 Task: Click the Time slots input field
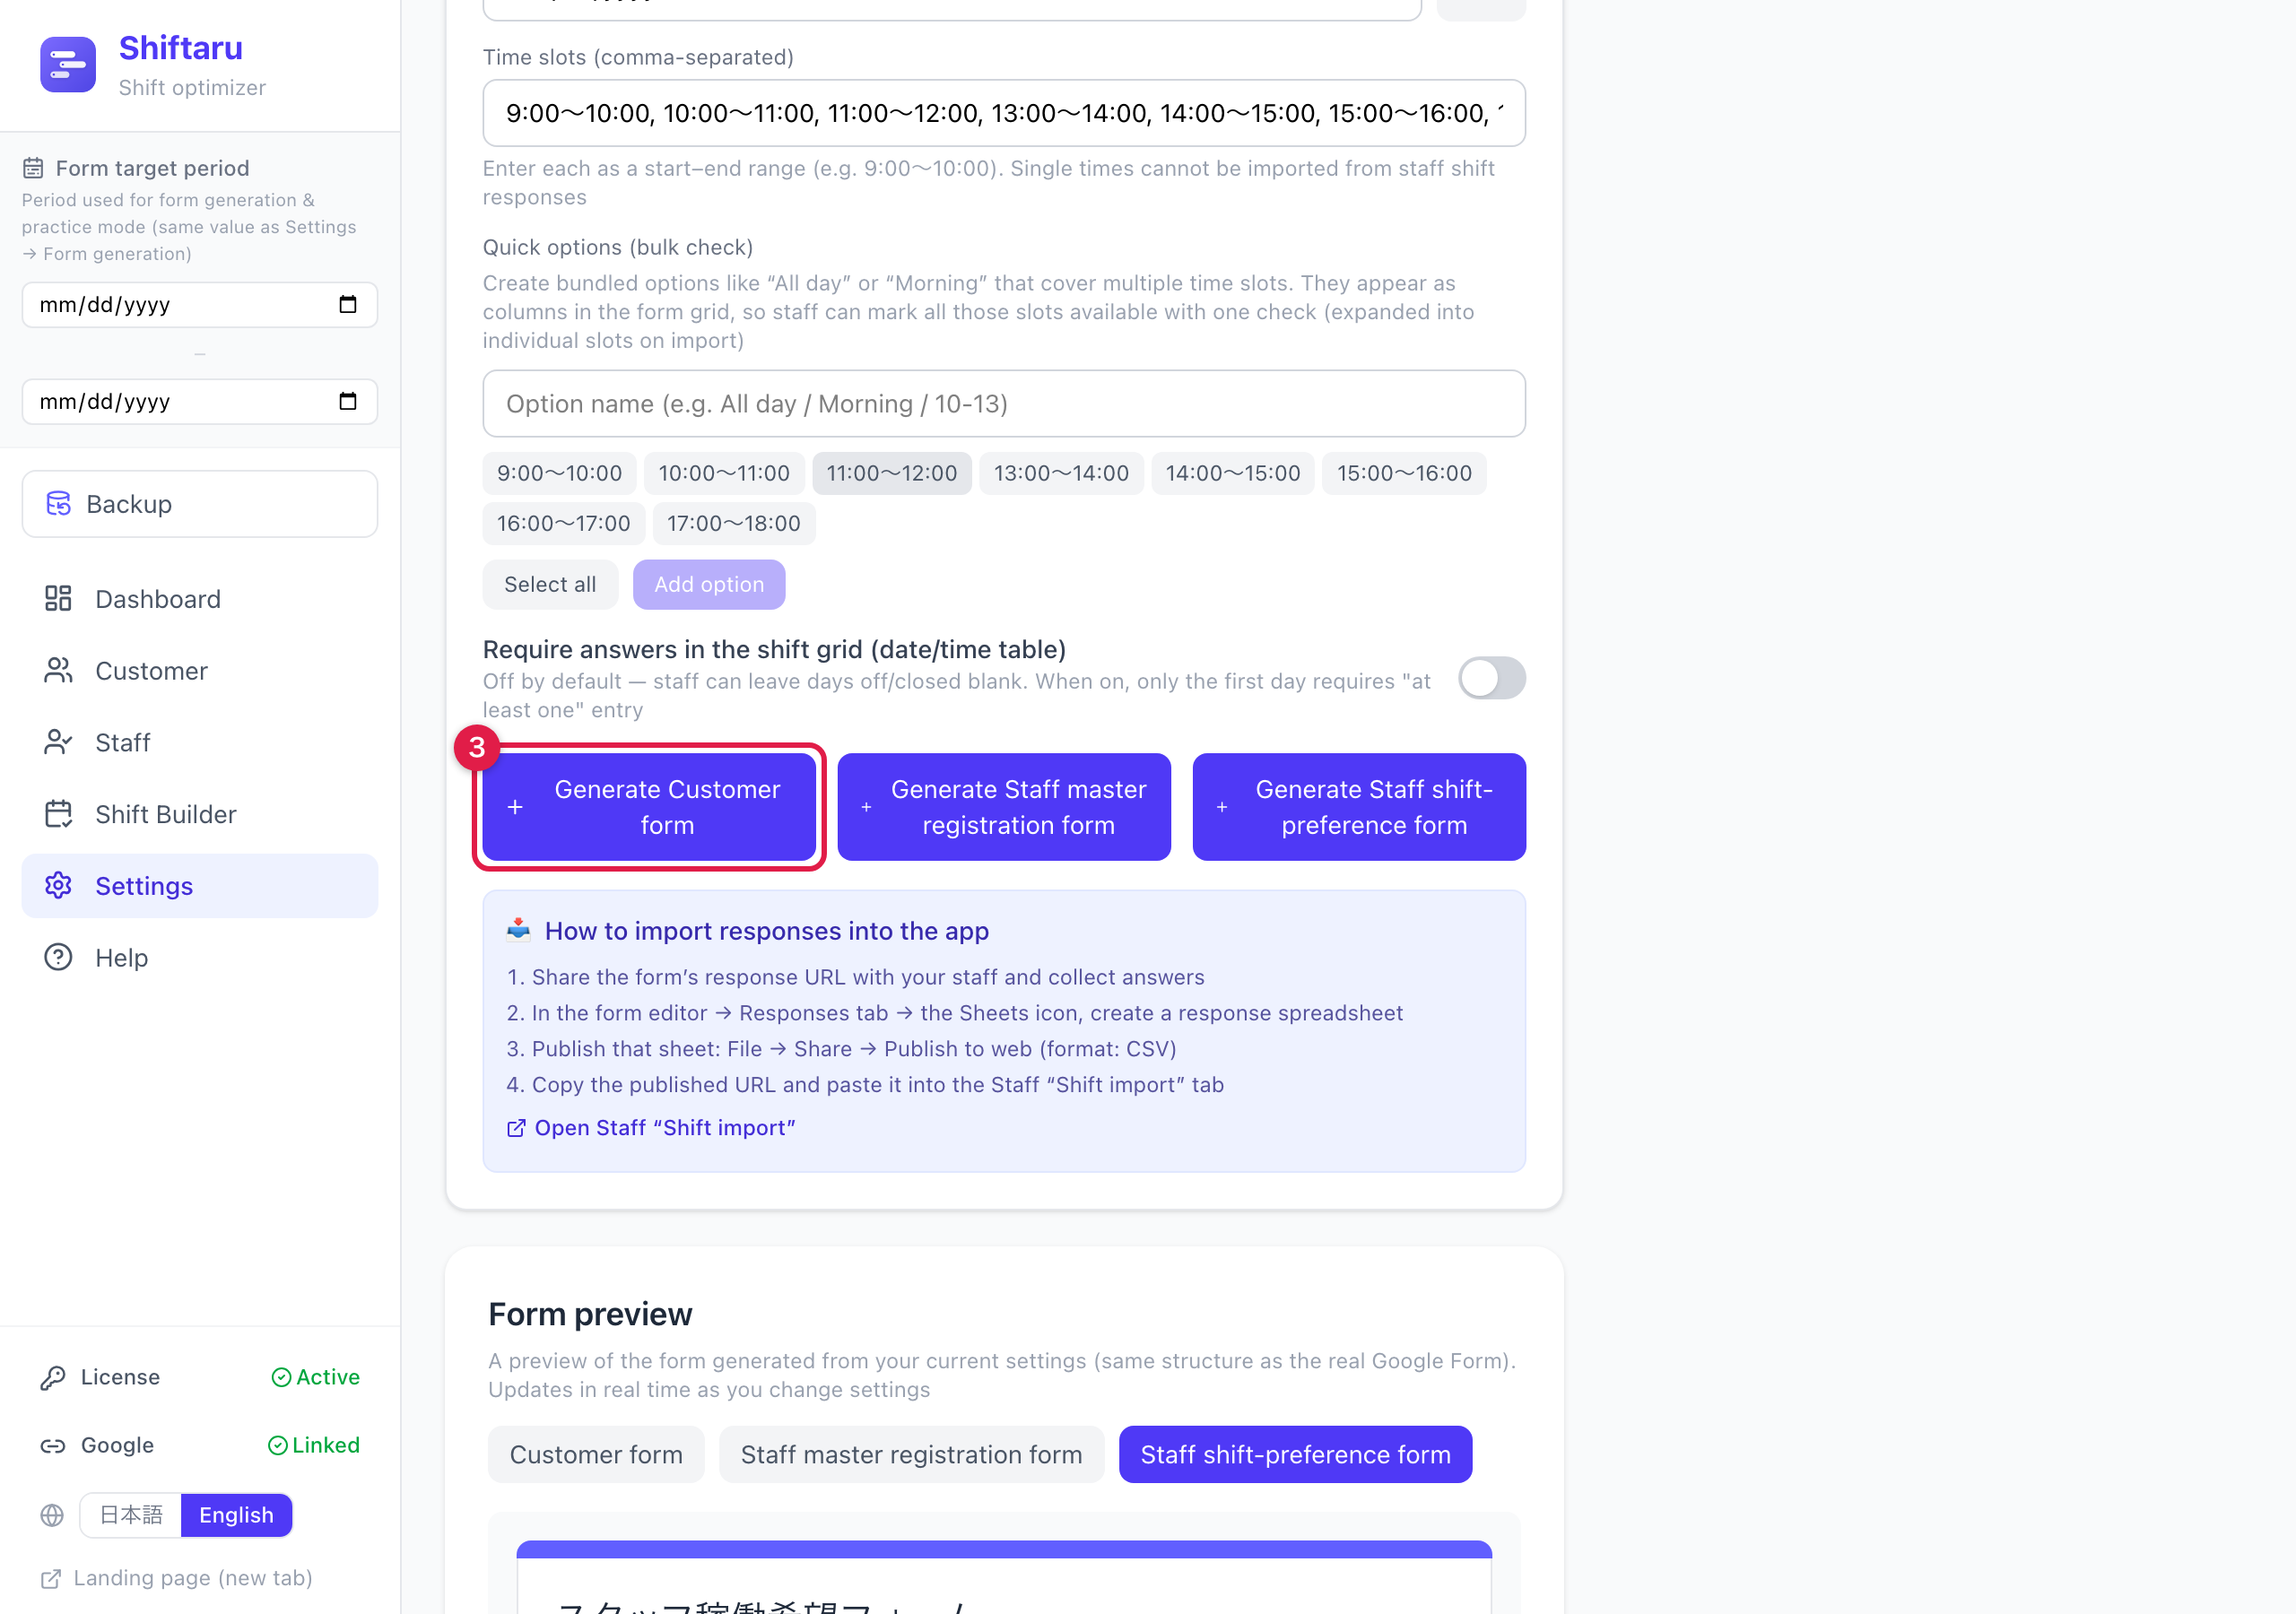1003,113
